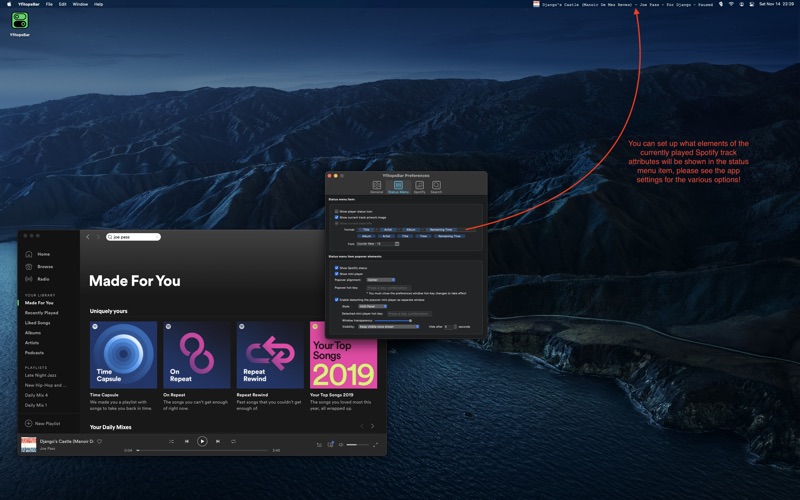Click the Spotify track status menu bar item

click(x=623, y=4)
